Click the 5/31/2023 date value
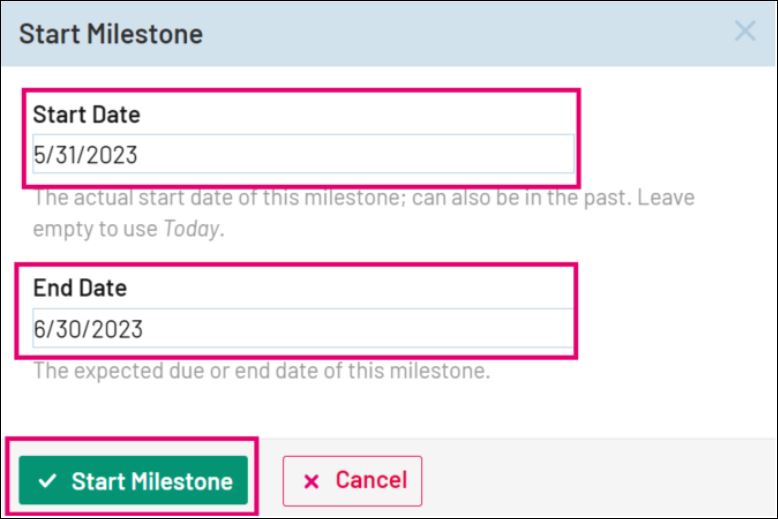Screen dimensions: 778x519 85,155
